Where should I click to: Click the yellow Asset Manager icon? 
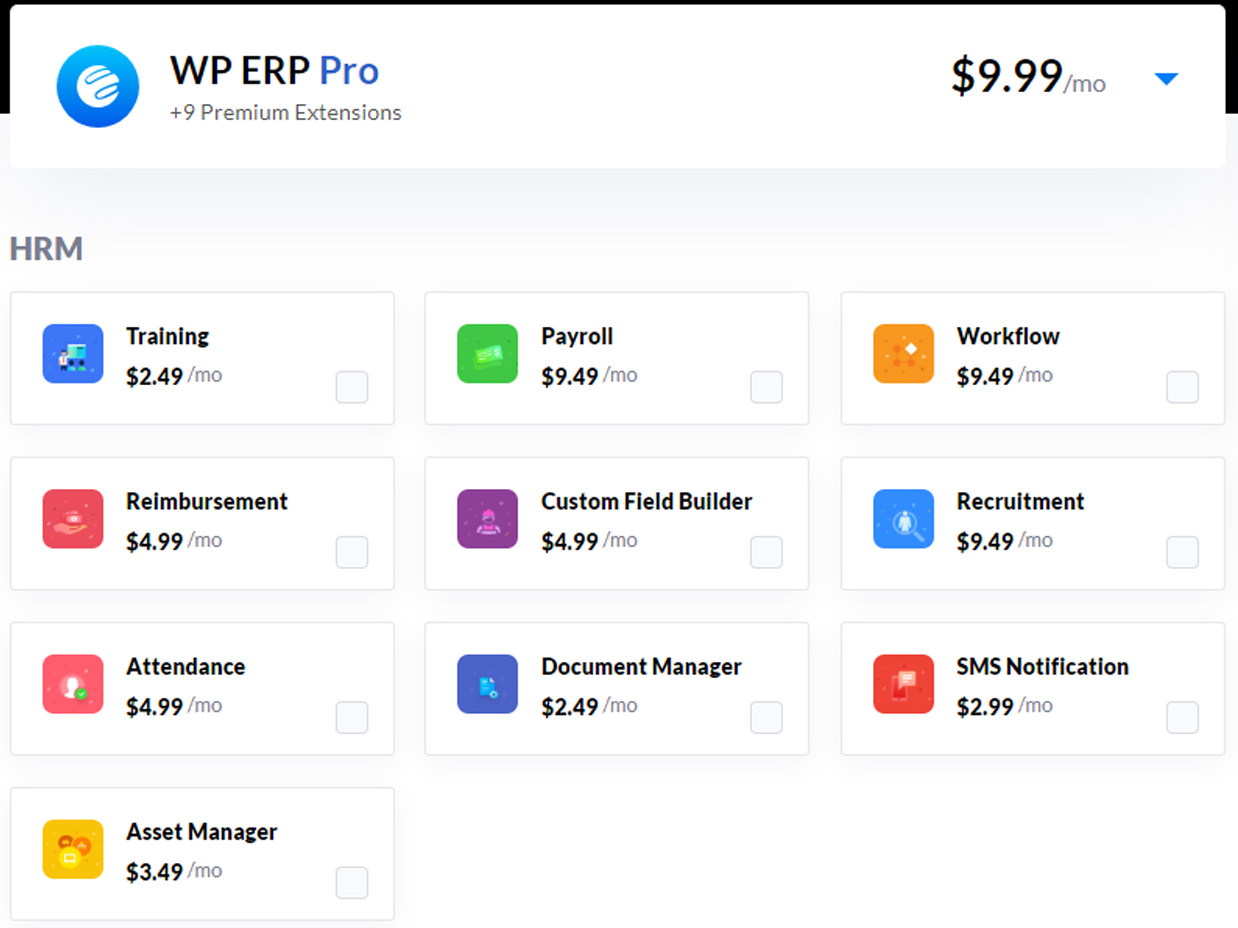pyautogui.click(x=73, y=849)
